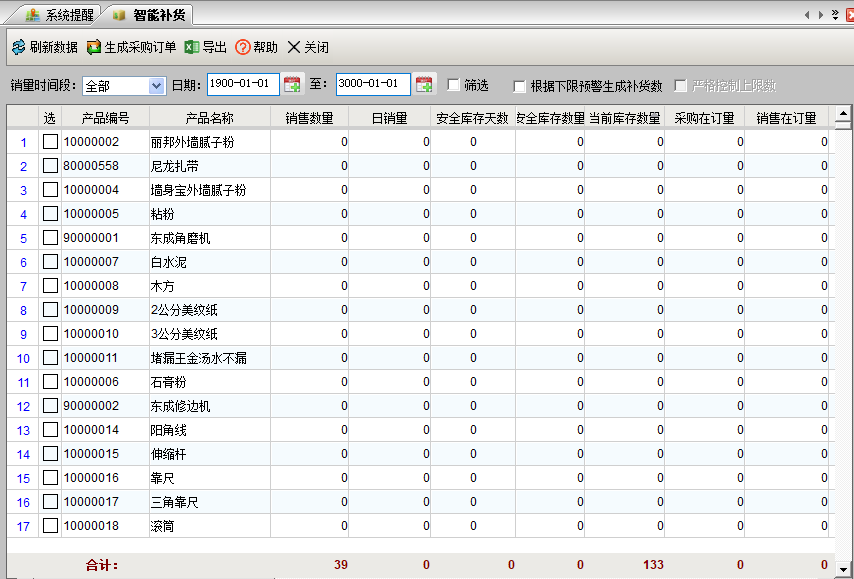Click the start date field 1900-01-01
This screenshot has width=854, height=579.
[x=243, y=84]
